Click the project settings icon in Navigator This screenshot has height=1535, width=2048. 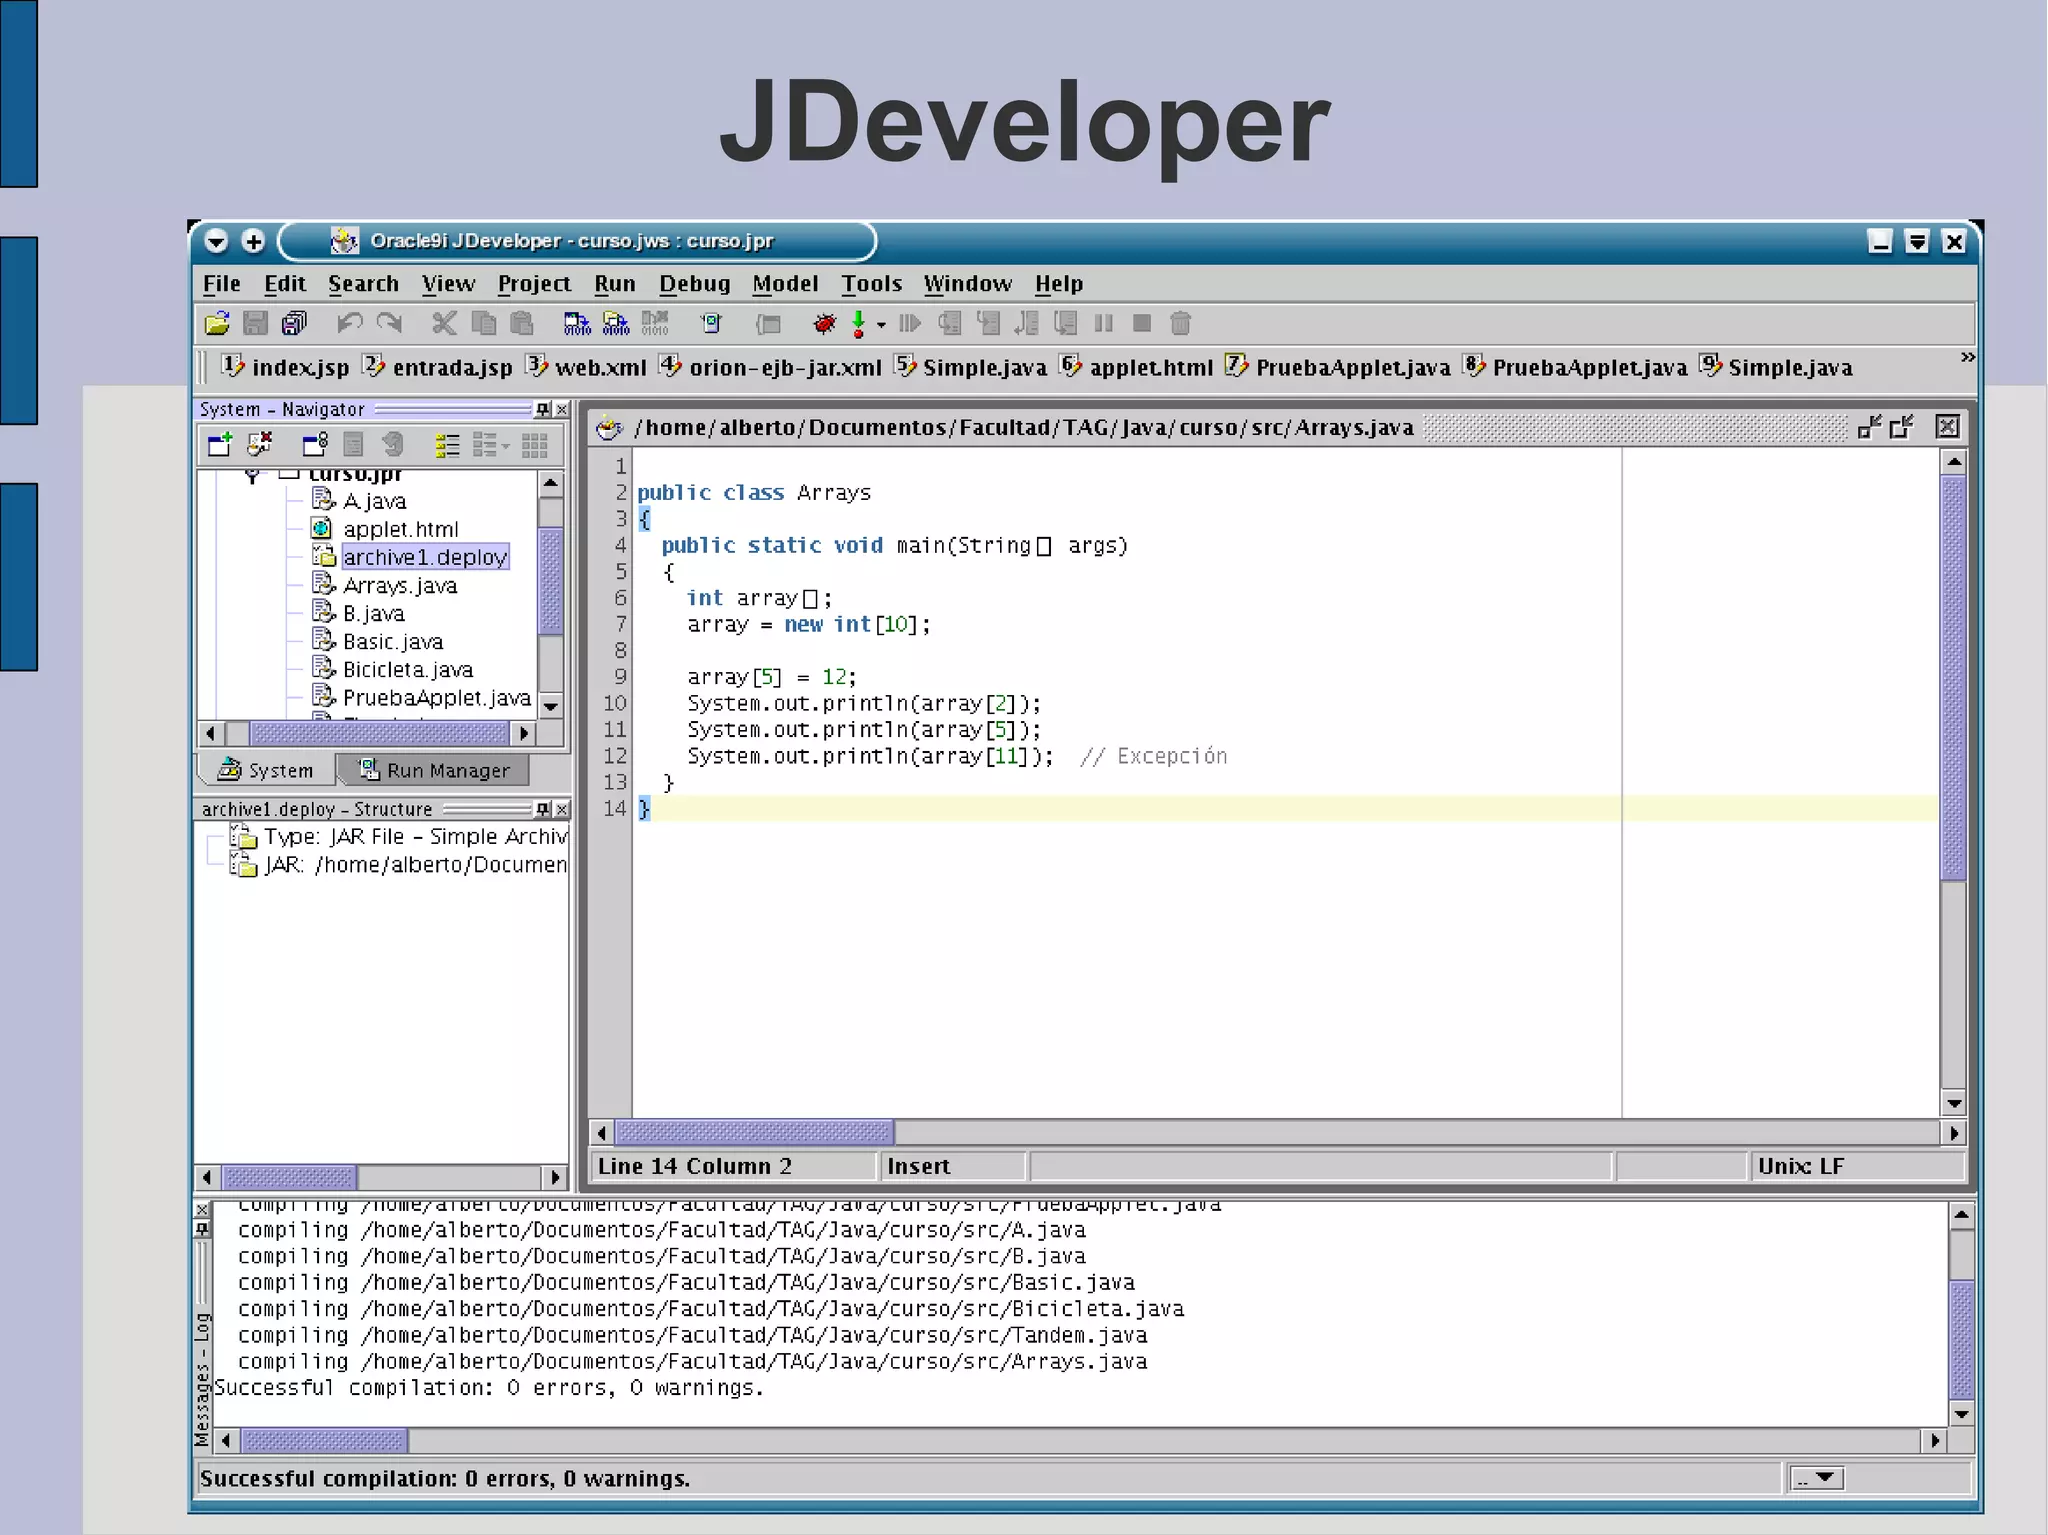[x=315, y=444]
